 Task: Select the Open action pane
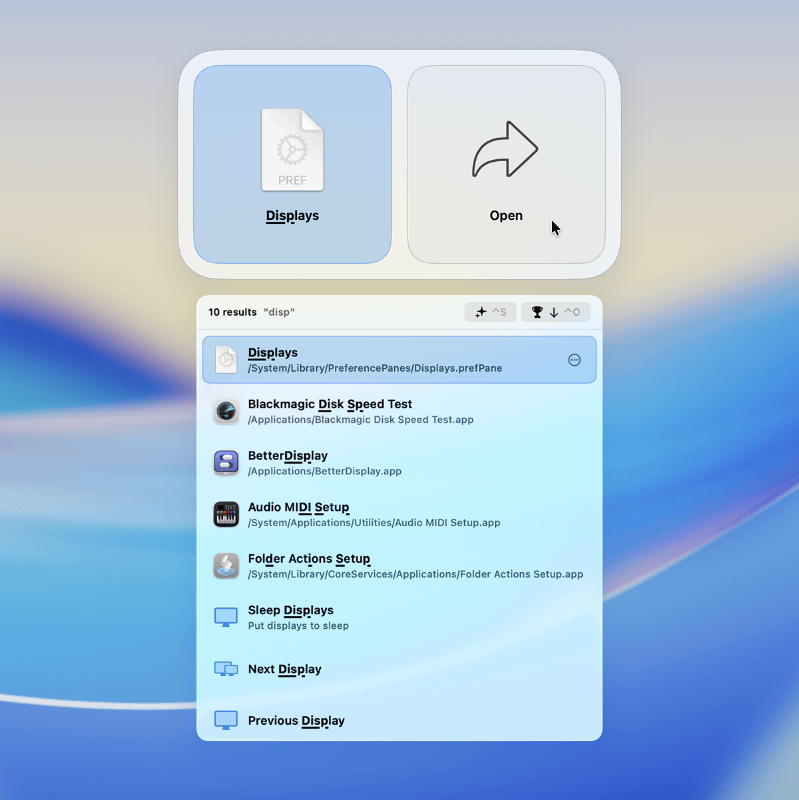click(506, 164)
